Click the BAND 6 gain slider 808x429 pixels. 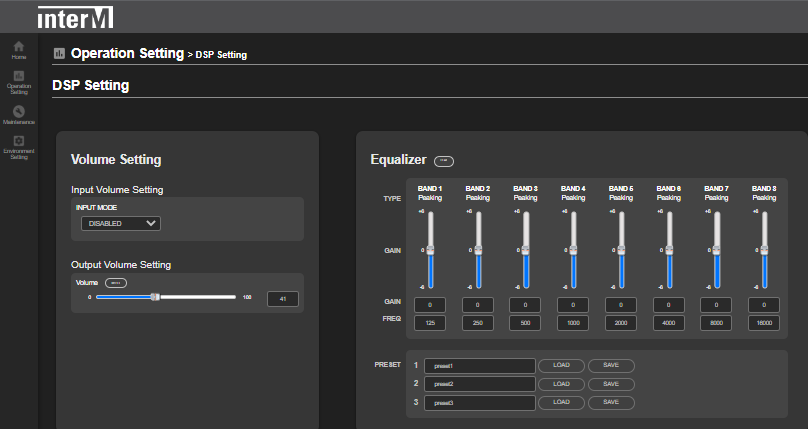(x=669, y=250)
